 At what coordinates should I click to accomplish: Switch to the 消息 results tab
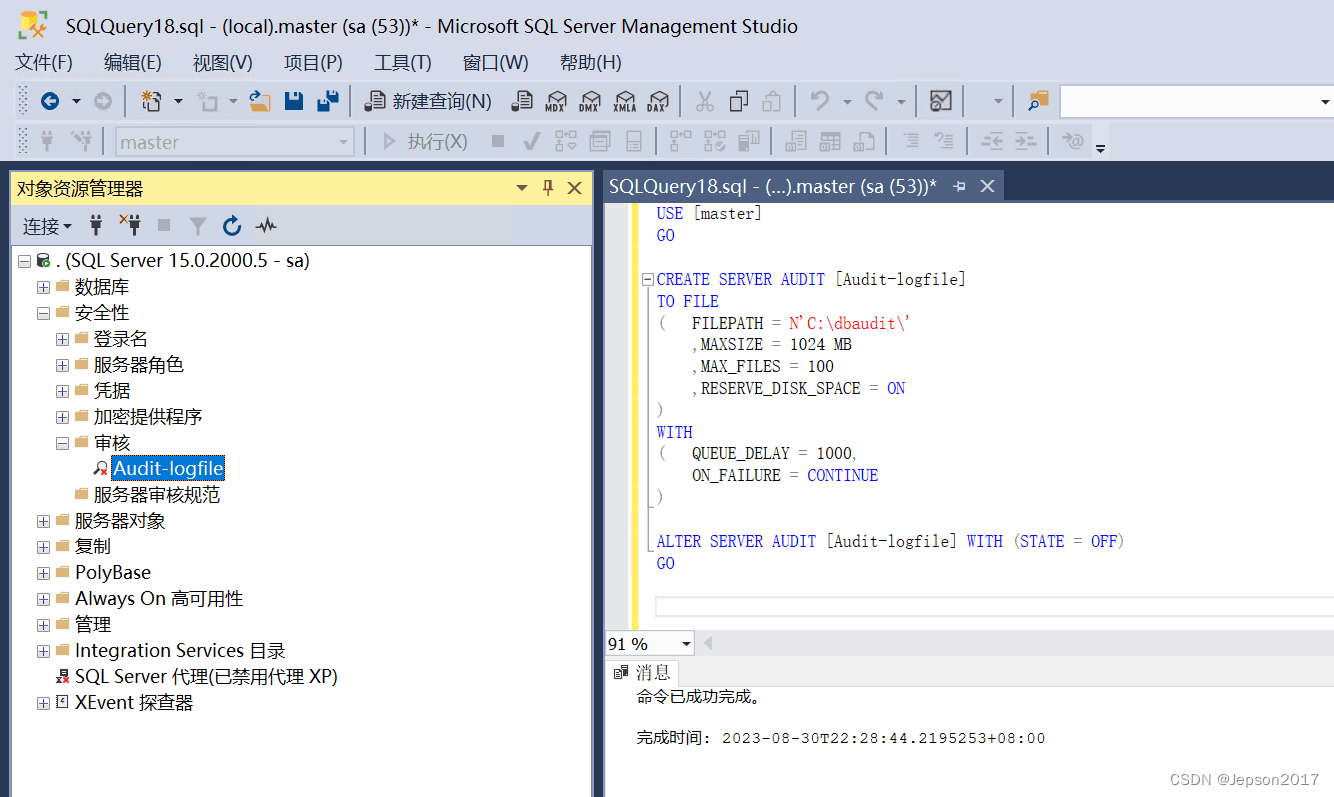643,672
